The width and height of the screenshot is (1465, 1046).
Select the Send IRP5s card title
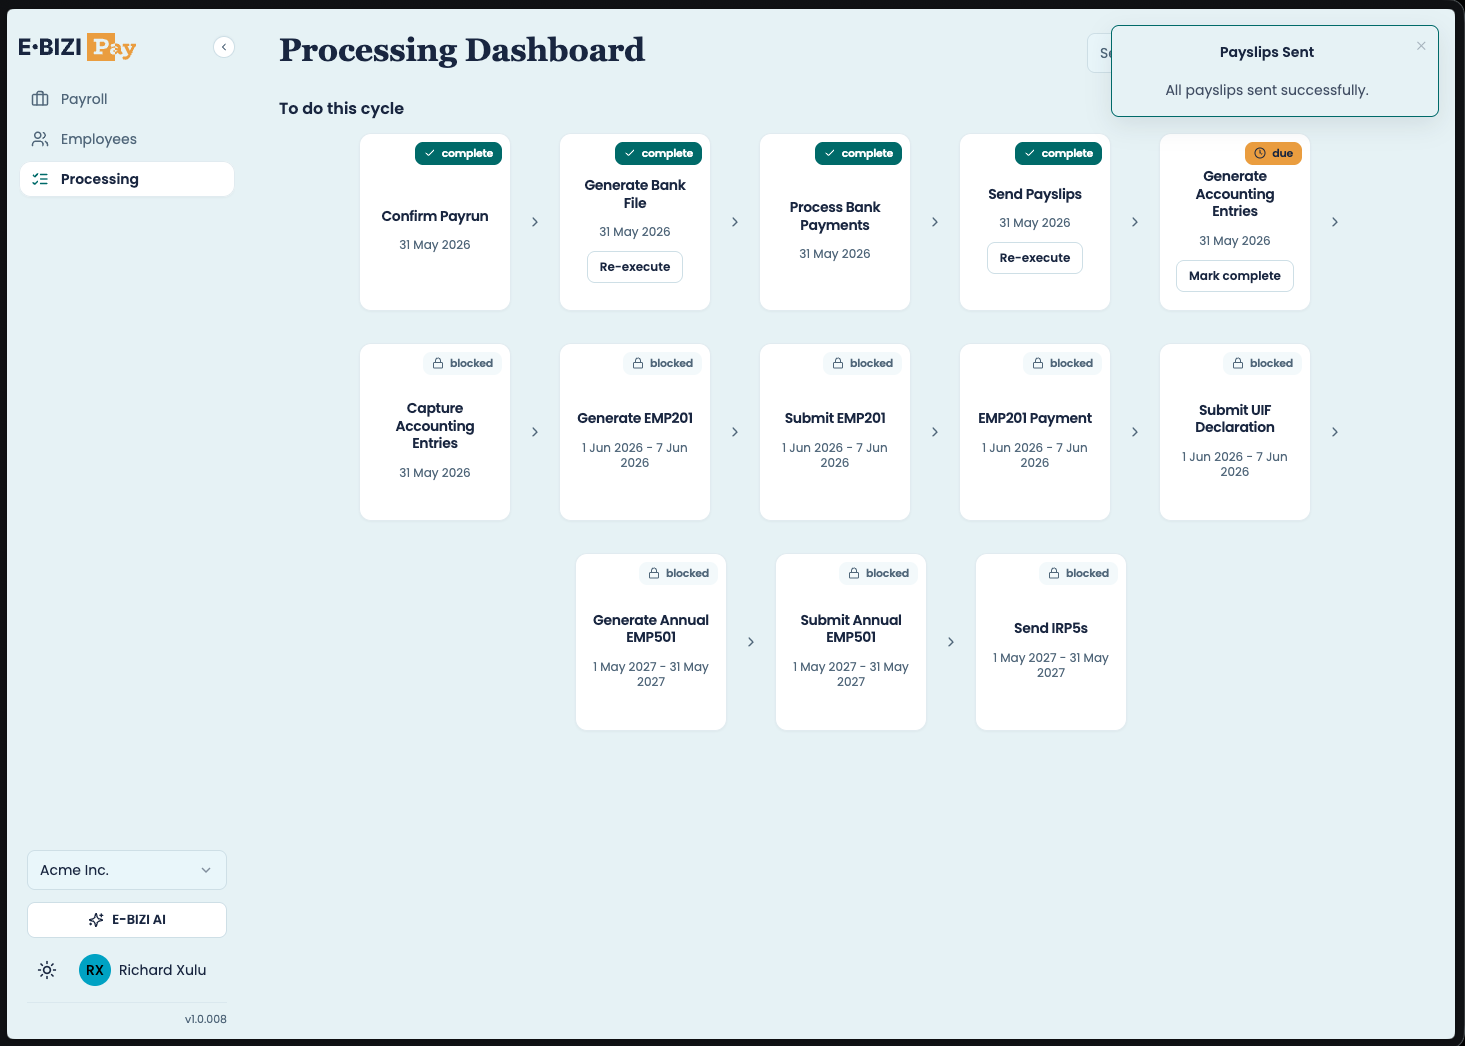pos(1051,628)
